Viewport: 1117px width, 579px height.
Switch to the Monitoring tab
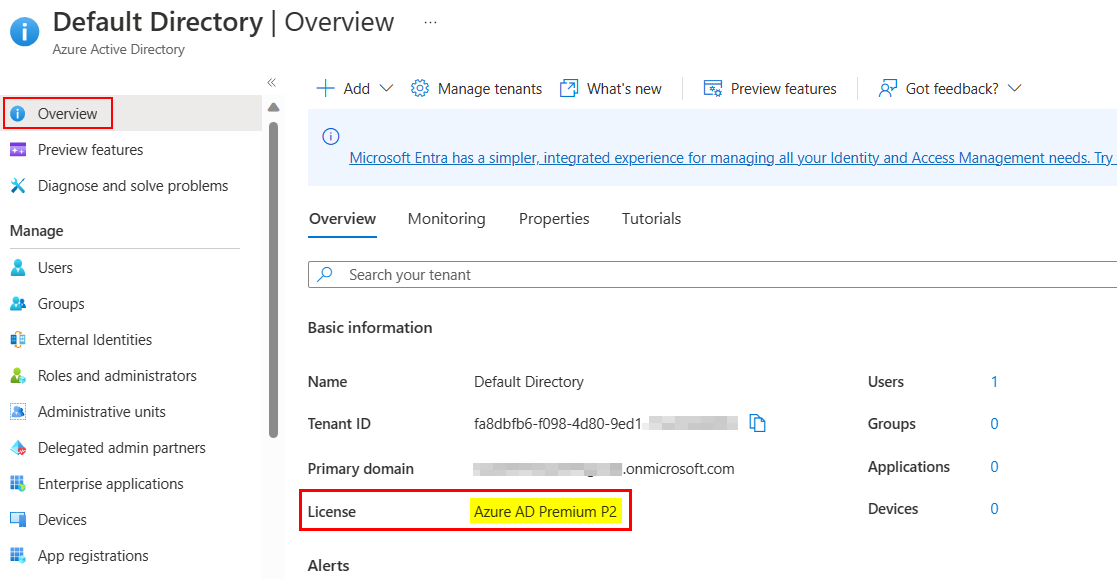447,219
